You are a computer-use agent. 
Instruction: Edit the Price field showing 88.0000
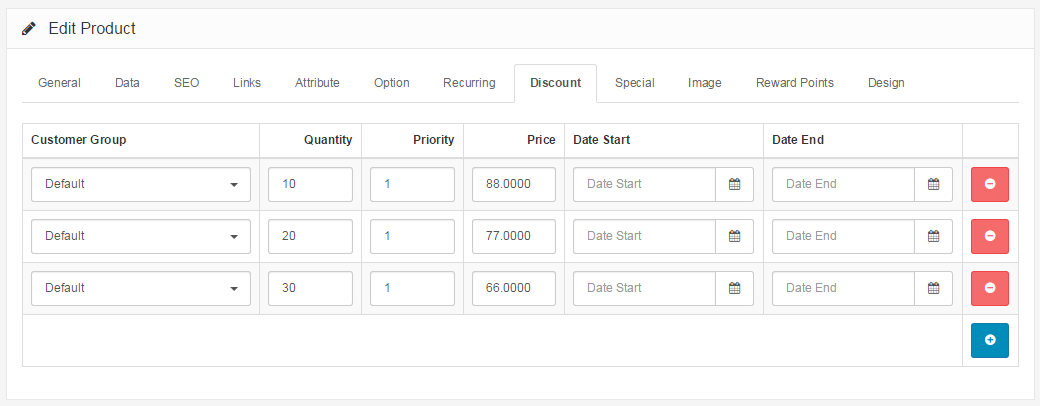514,184
